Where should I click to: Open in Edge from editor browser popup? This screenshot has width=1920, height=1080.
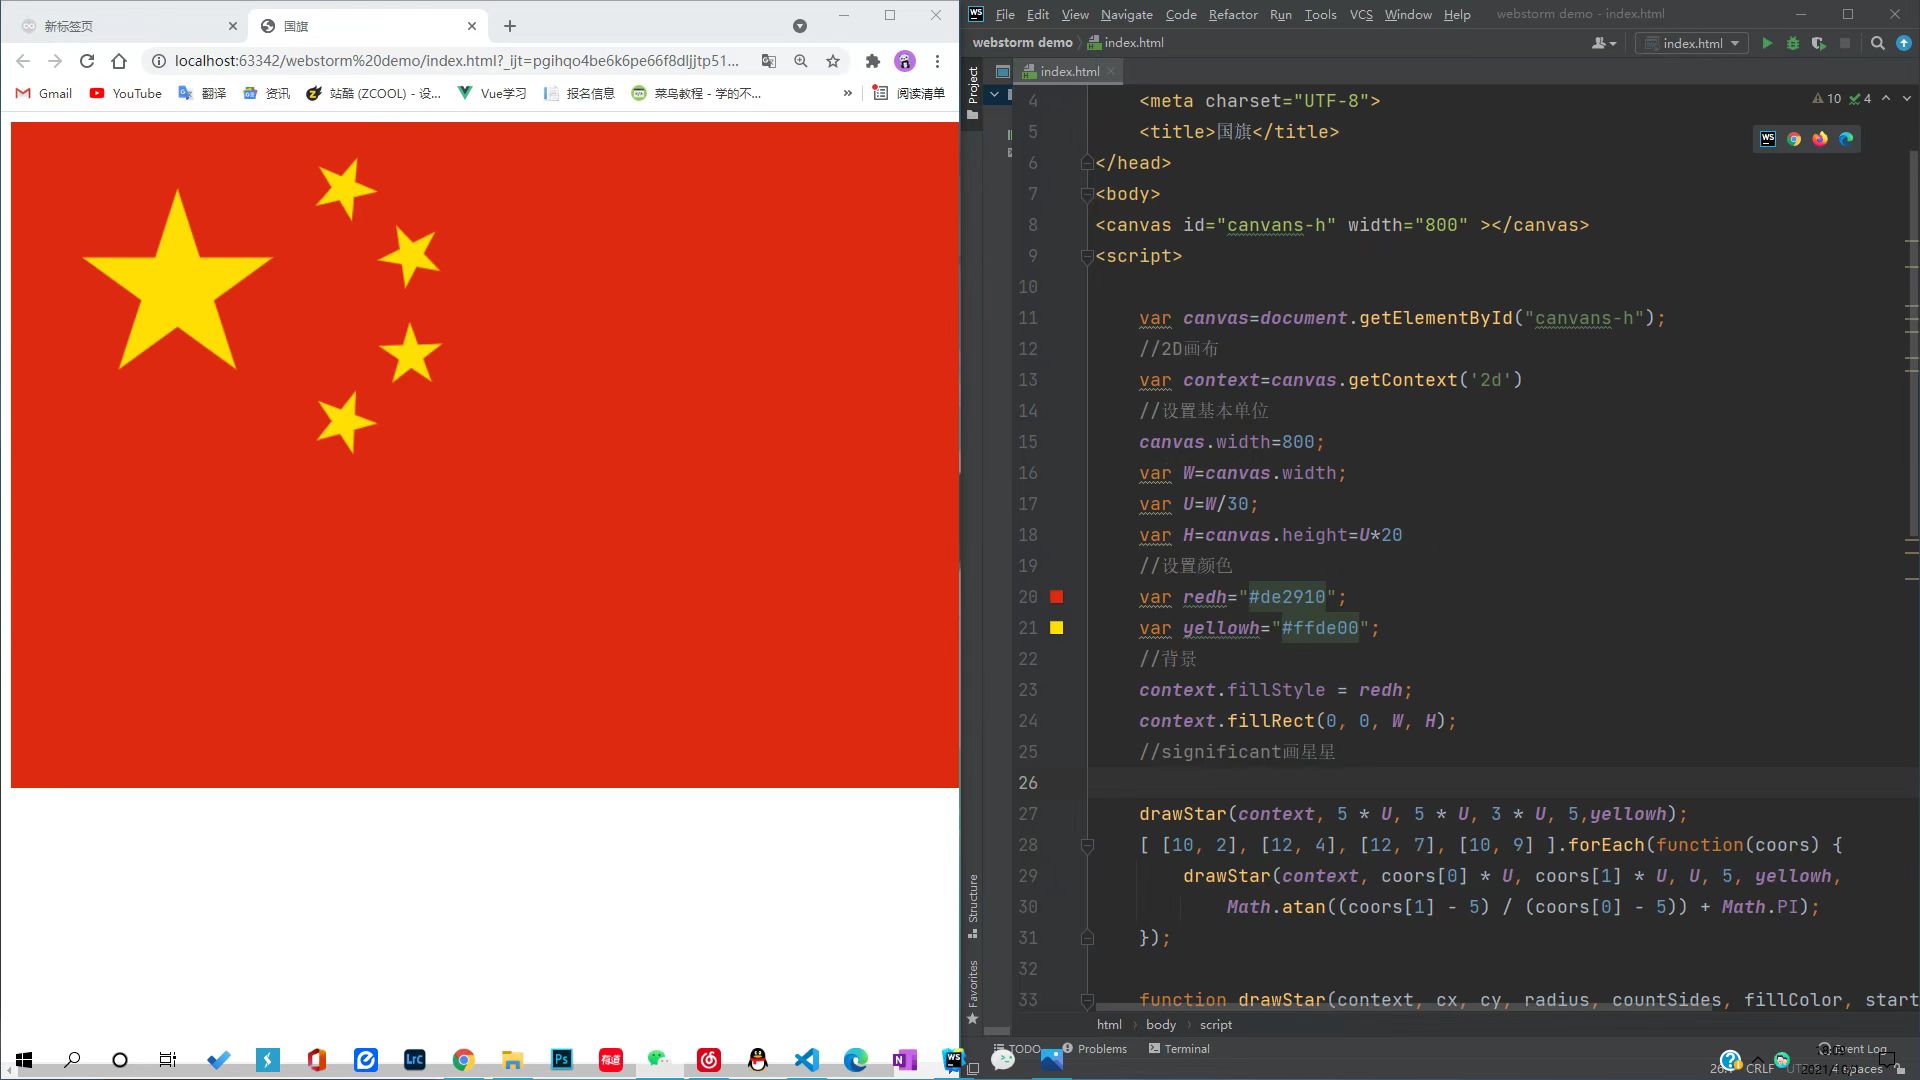tap(1846, 139)
